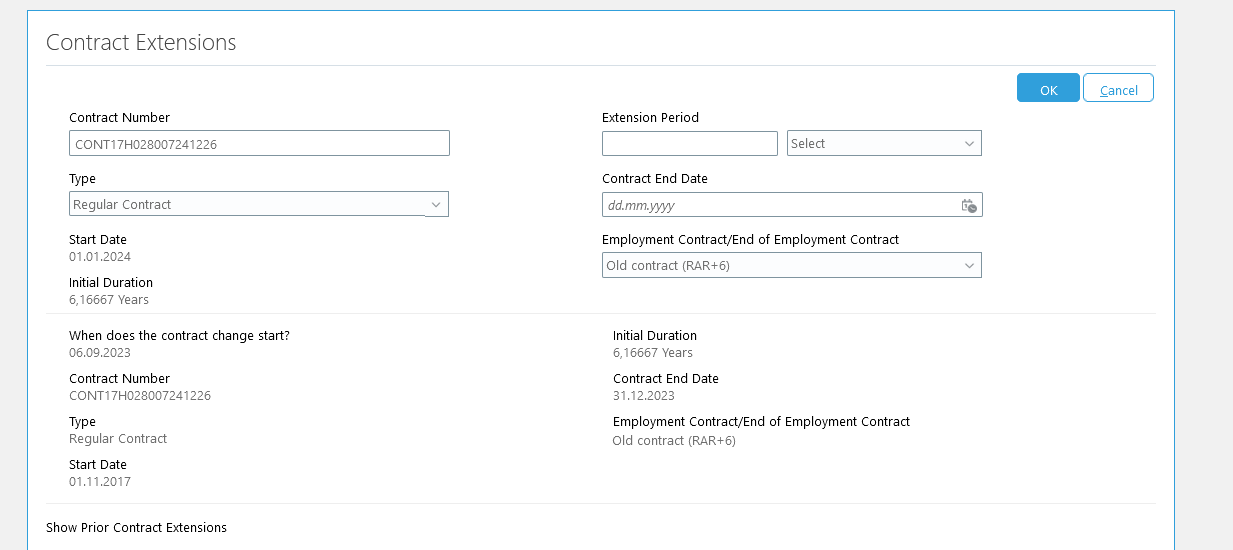Click the Cancel button
The height and width of the screenshot is (550, 1233).
point(1118,88)
